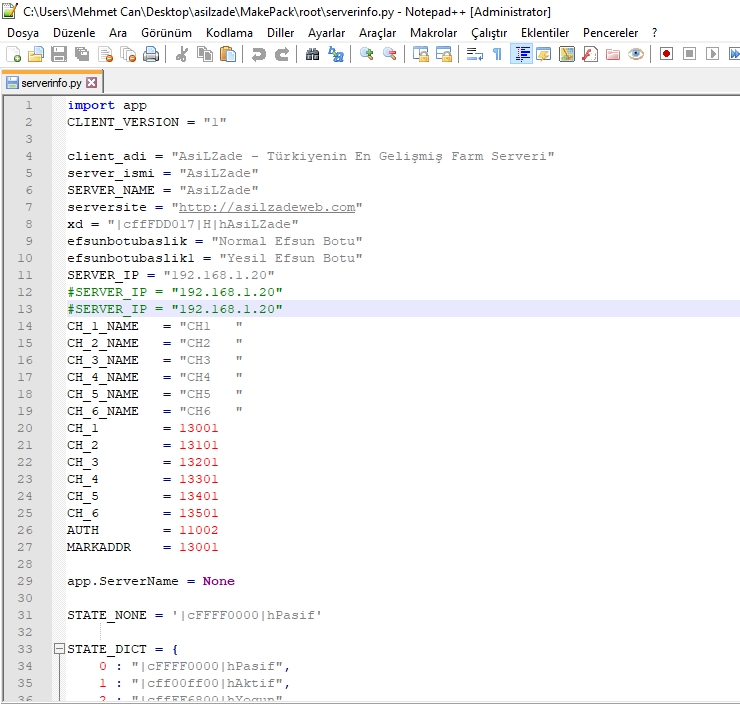The width and height of the screenshot is (740, 704).
Task: Open the question mark help menu
Action: [x=654, y=33]
